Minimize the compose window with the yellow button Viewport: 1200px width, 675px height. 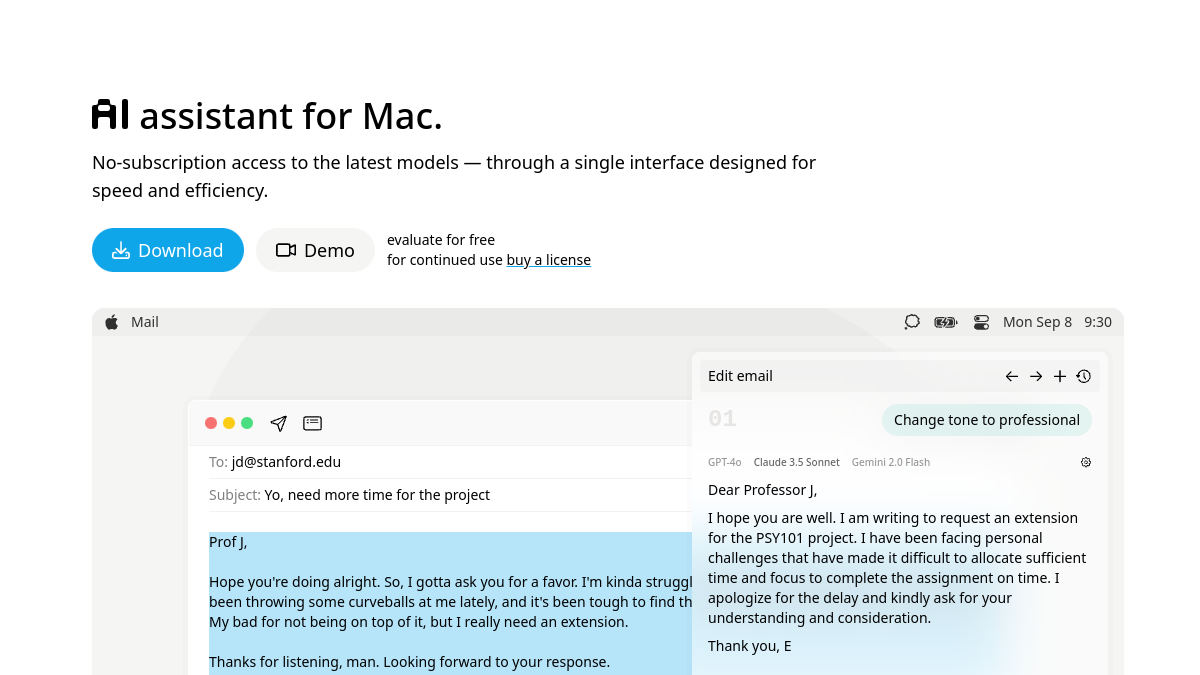(x=229, y=423)
